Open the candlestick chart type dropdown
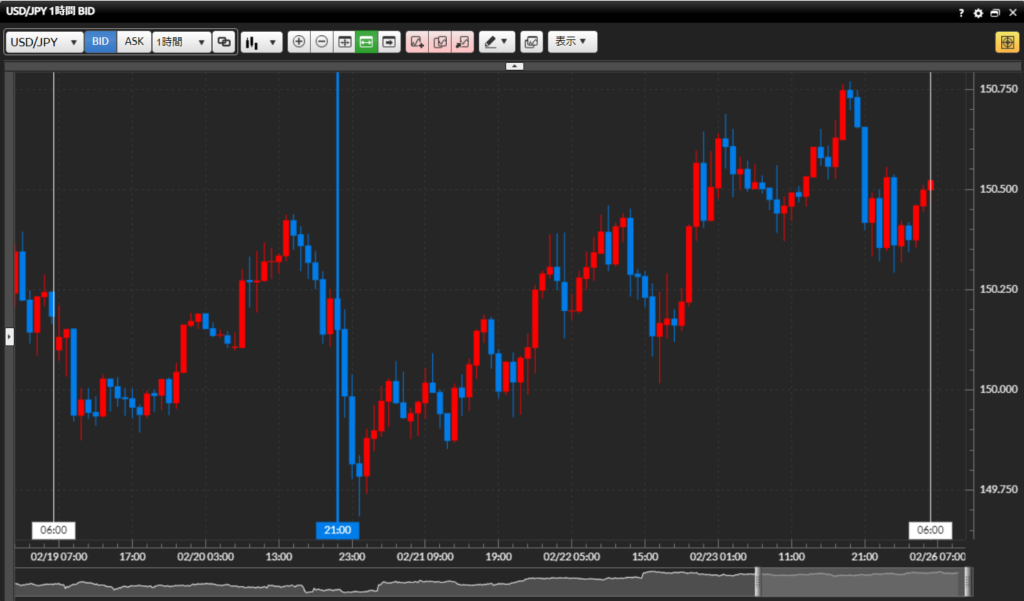This screenshot has height=601, width=1024. pos(261,42)
